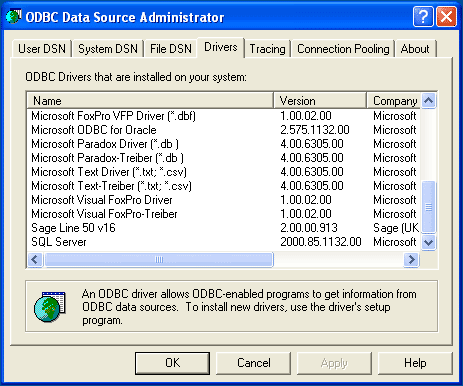Go to the Tracing tab
This screenshot has height=386, width=463.
(x=267, y=49)
